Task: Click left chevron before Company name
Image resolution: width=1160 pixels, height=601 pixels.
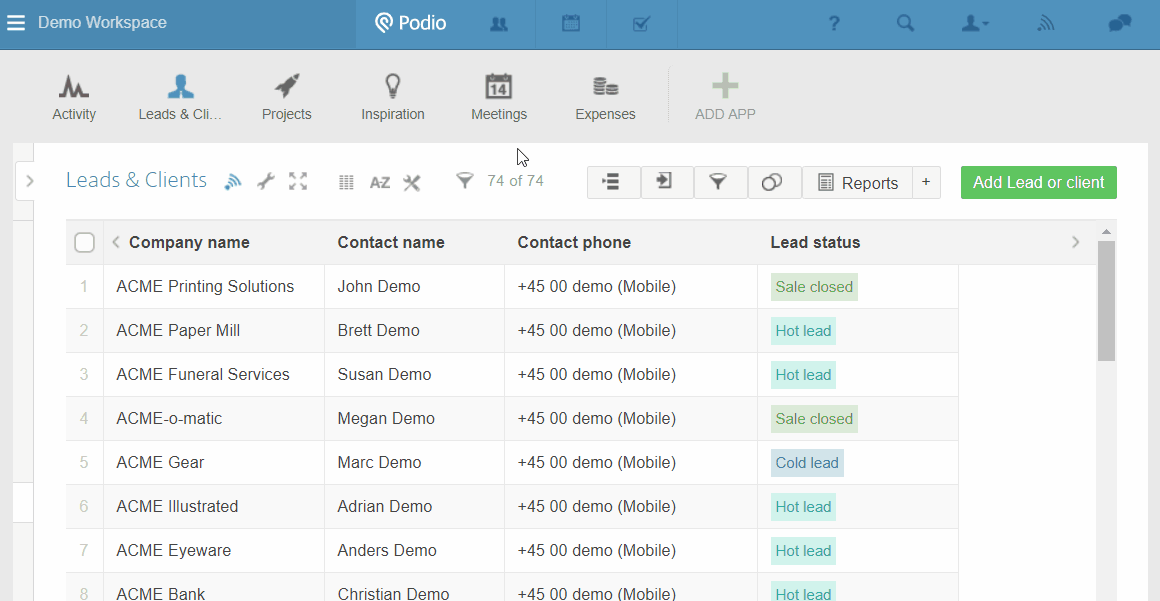Action: (115, 242)
